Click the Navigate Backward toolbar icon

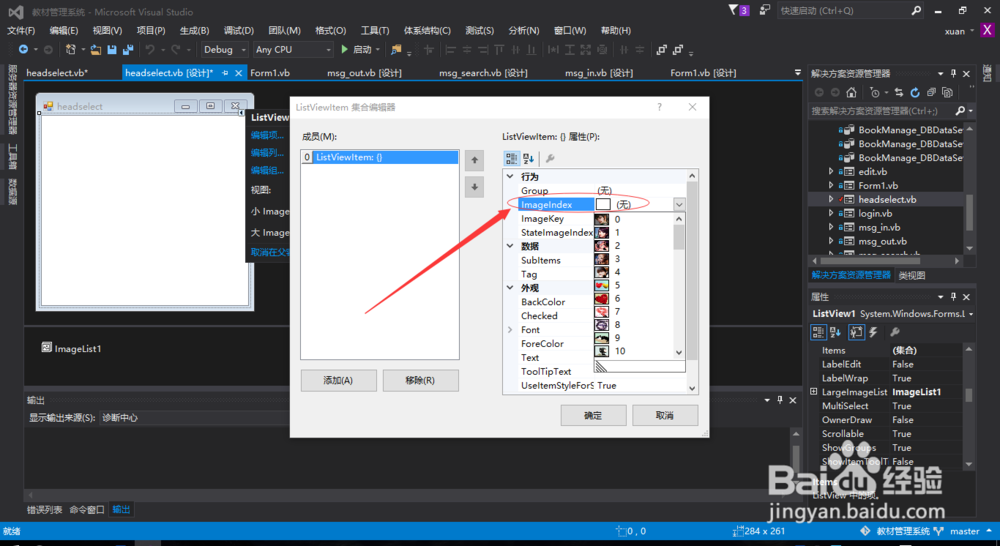24,50
